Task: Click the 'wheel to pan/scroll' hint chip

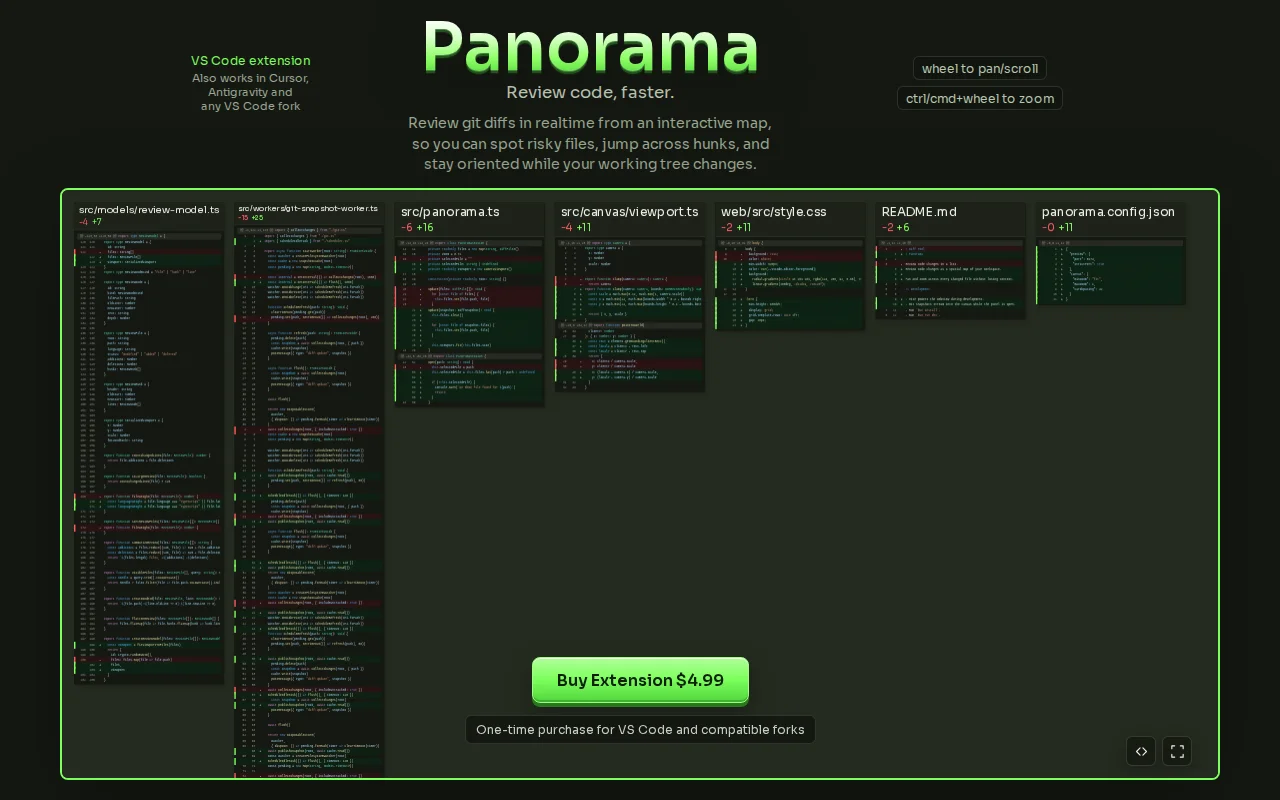Action: tap(980, 69)
